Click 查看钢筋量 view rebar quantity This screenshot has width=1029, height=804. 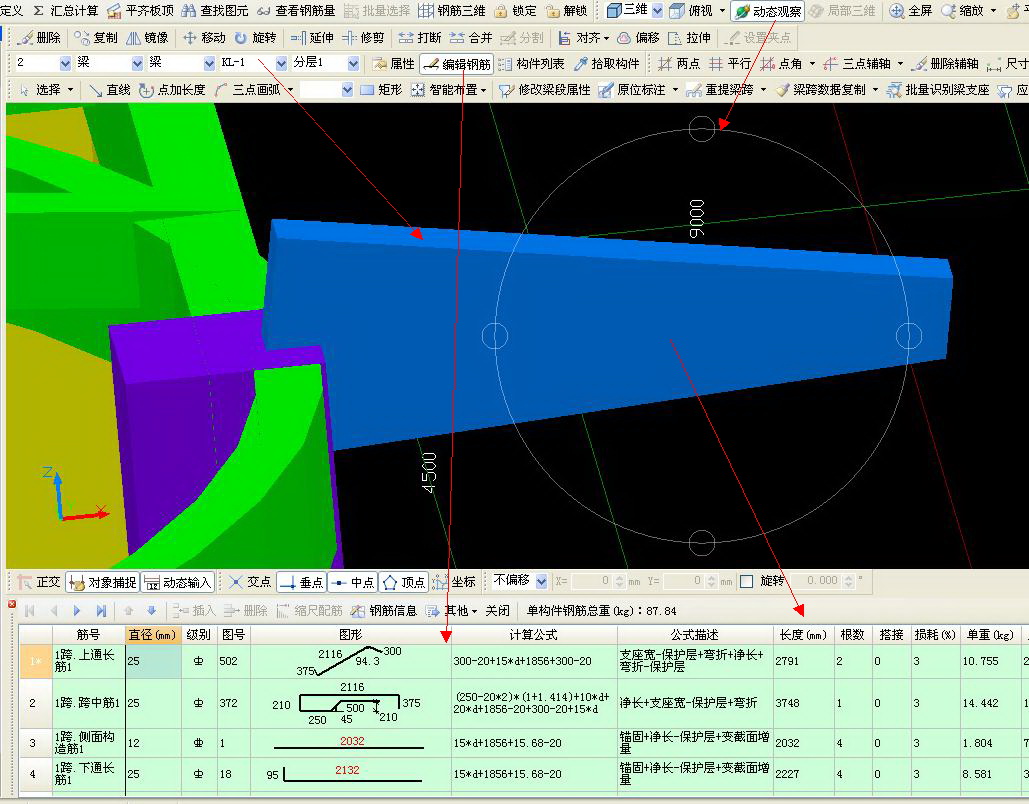point(297,11)
